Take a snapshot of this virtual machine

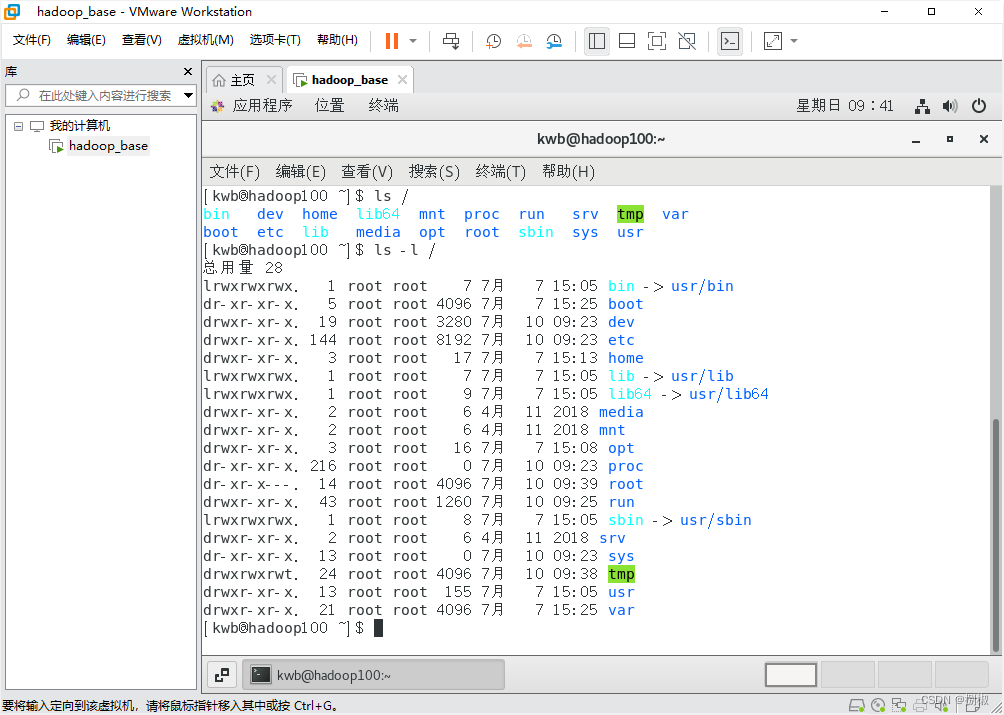coord(493,41)
